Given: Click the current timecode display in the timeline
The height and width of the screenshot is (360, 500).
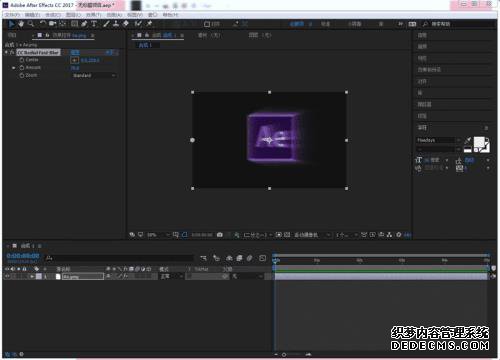Looking at the screenshot, I should (x=23, y=256).
